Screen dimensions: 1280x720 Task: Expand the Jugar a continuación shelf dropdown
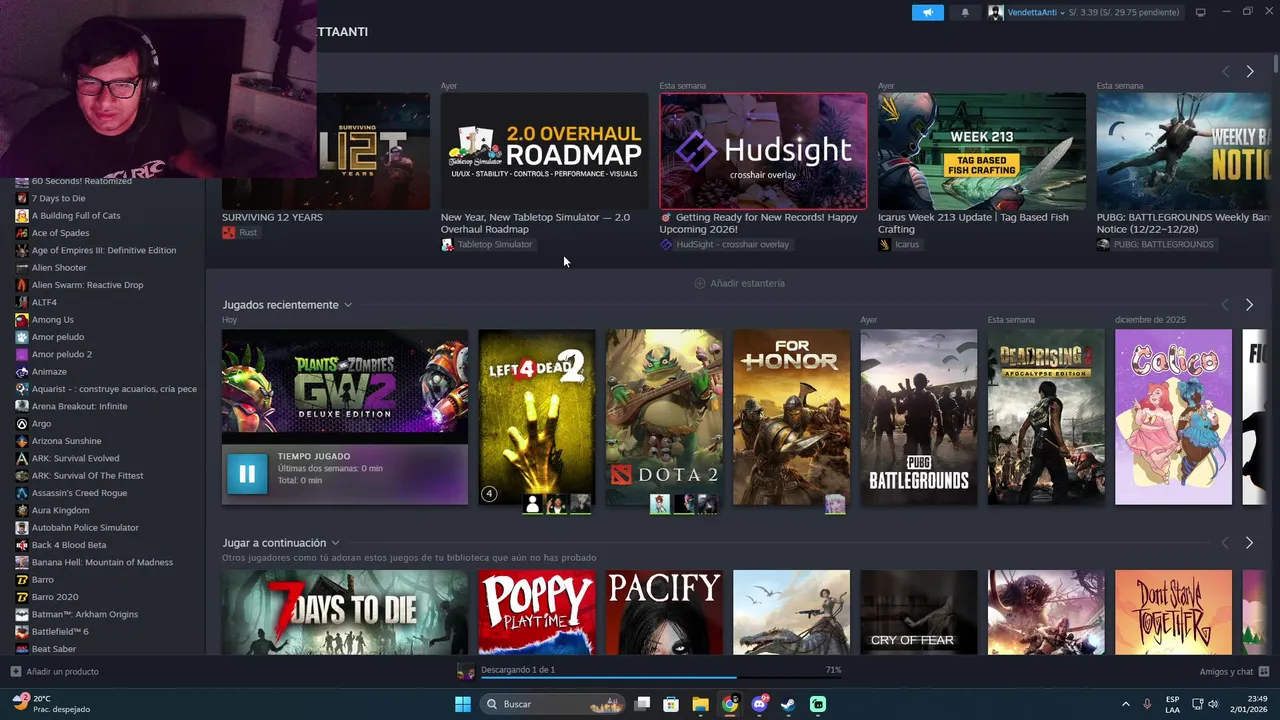tap(335, 543)
